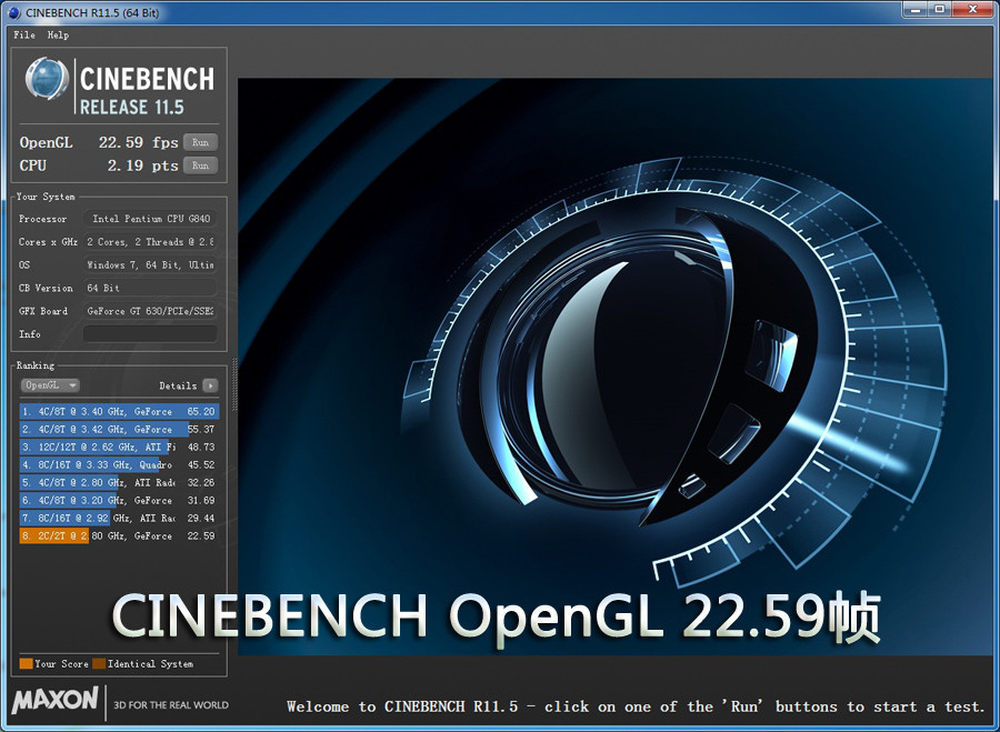The image size is (1000, 732).
Task: Click the Cores x GHz value field
Action: point(150,242)
